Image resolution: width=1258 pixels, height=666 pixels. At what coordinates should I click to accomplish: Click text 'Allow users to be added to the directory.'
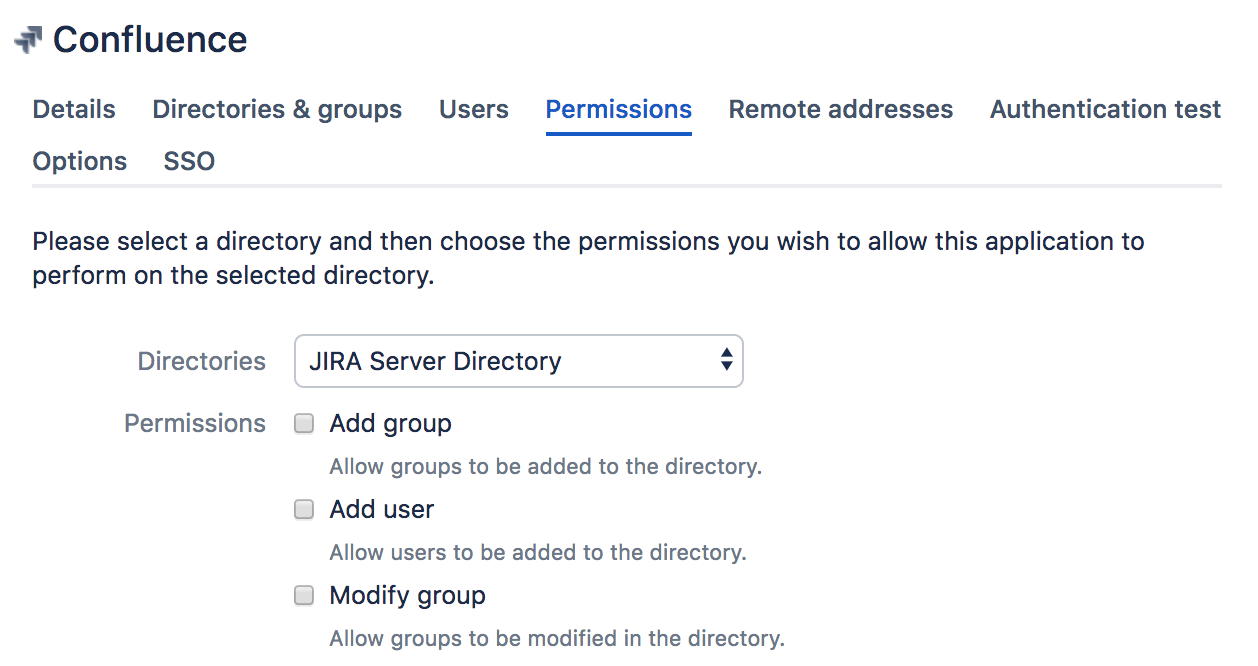pyautogui.click(x=538, y=553)
